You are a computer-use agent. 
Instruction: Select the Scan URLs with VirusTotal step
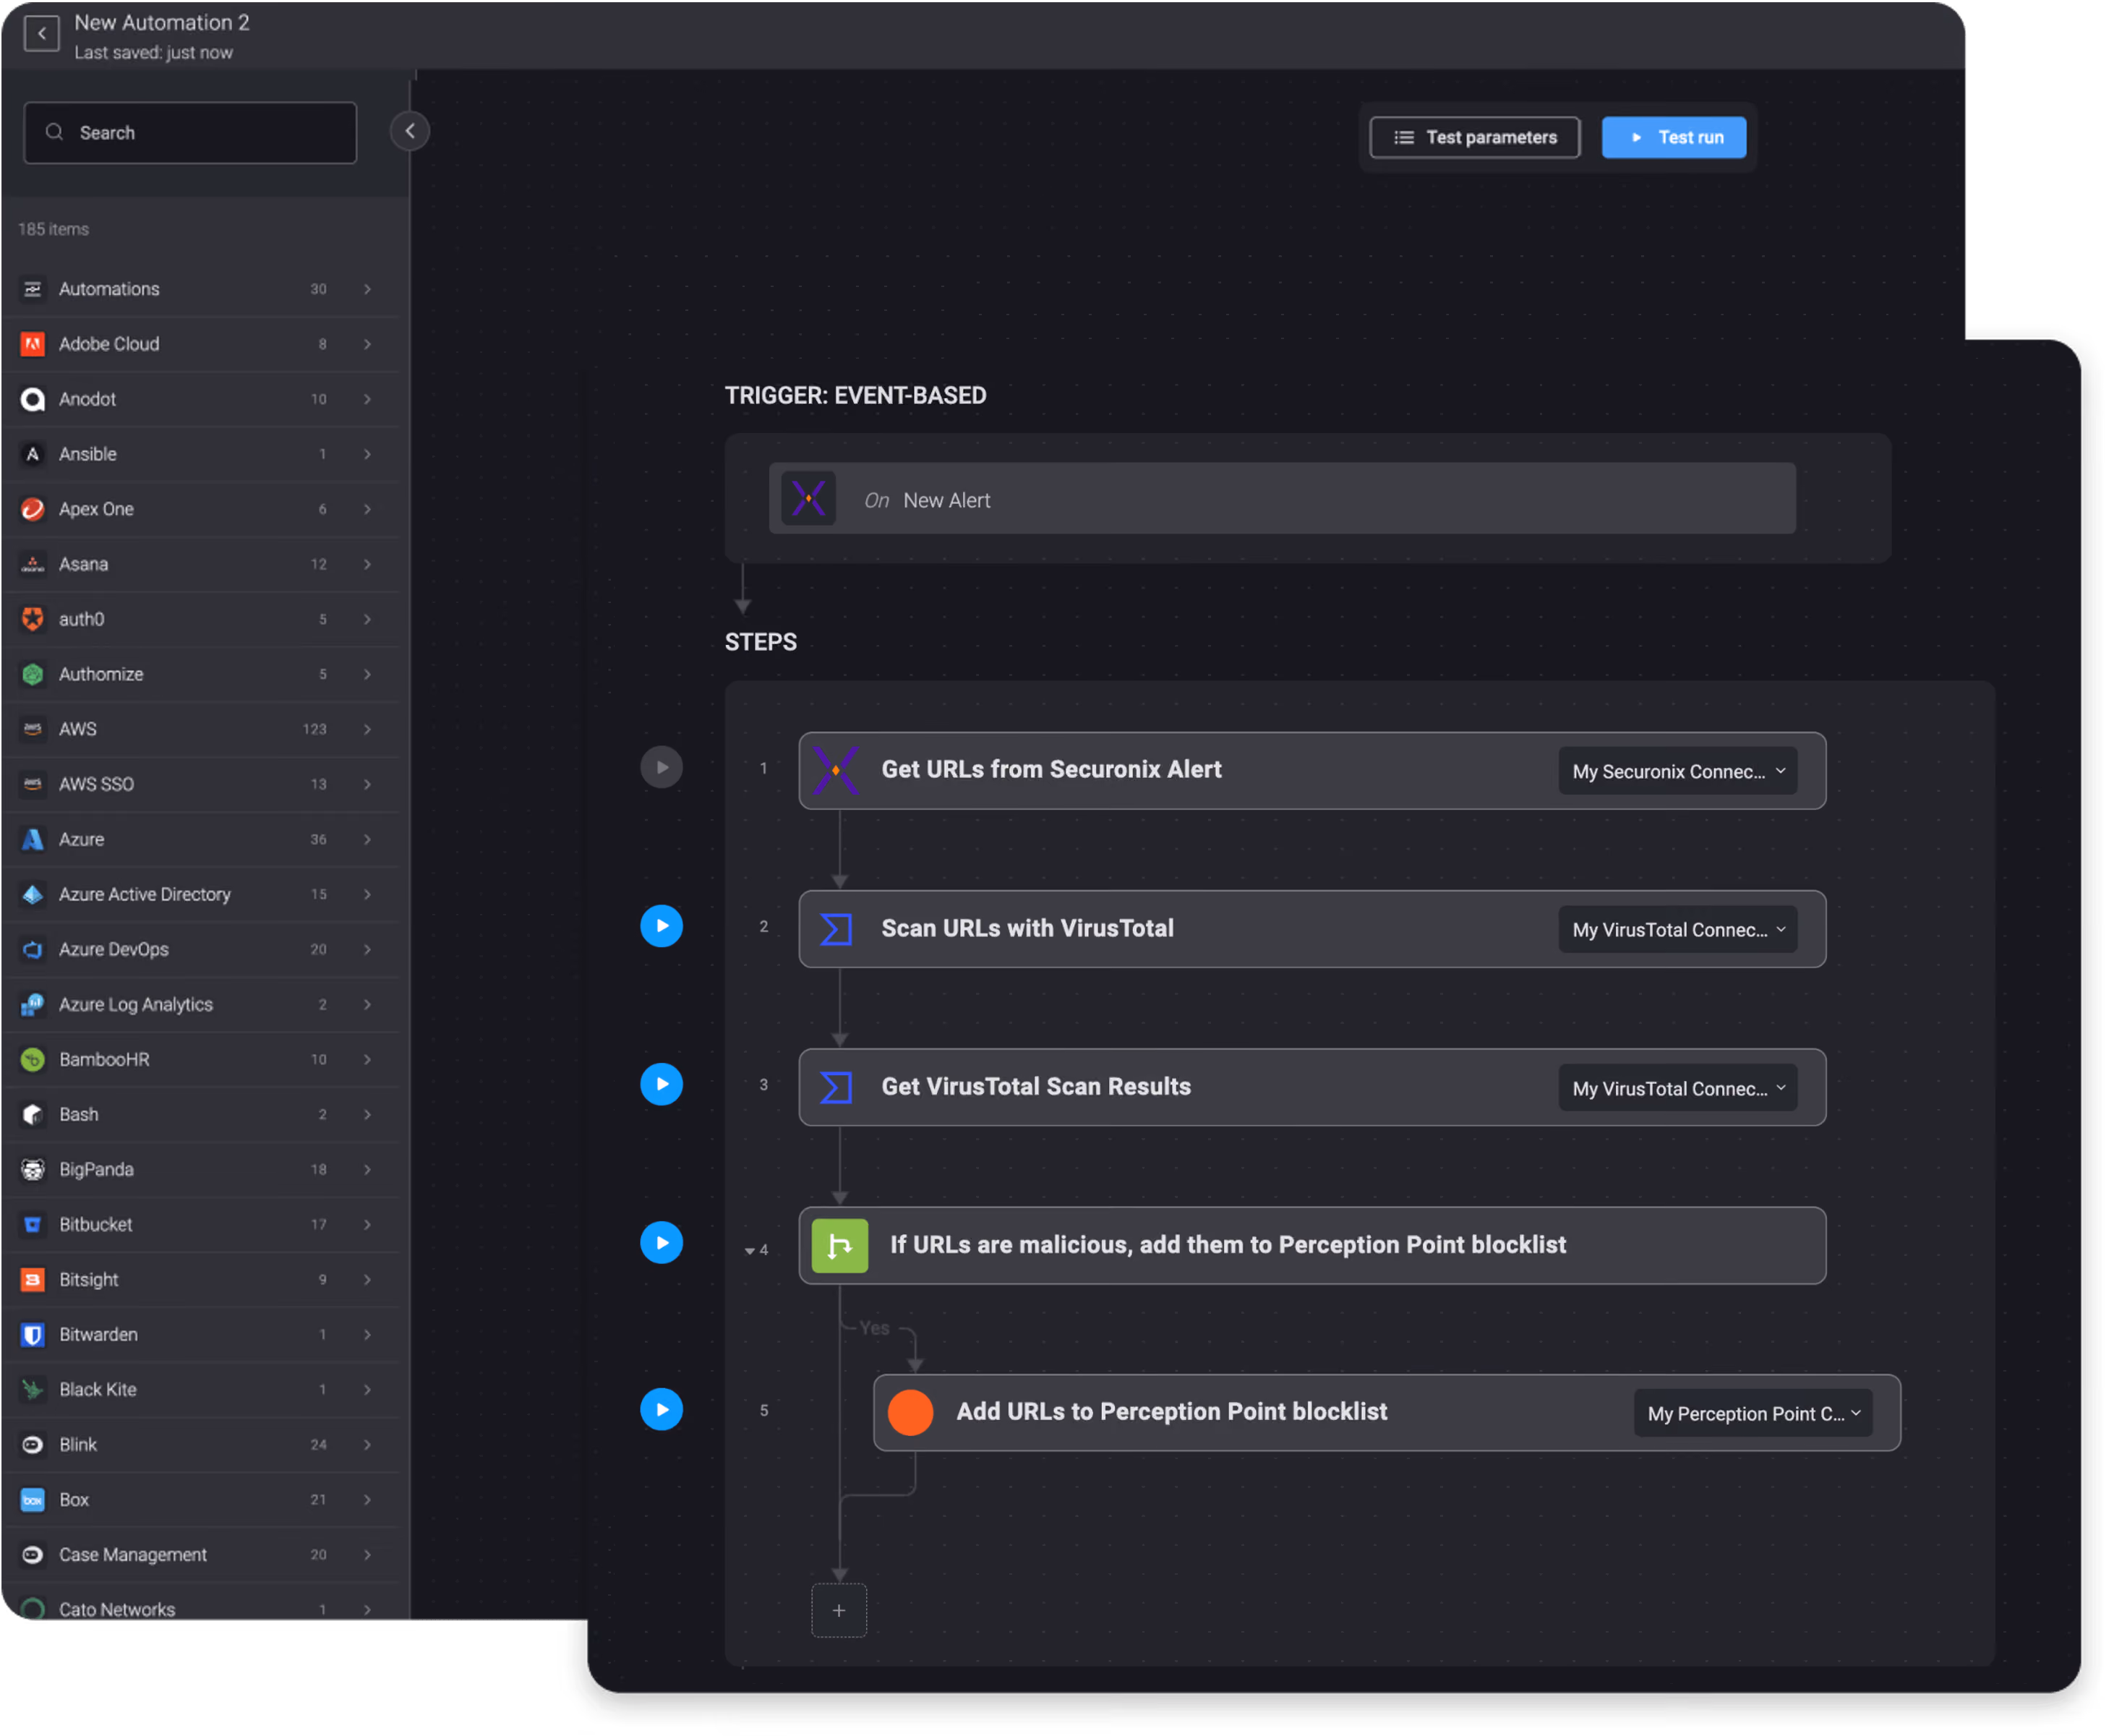coord(1313,929)
